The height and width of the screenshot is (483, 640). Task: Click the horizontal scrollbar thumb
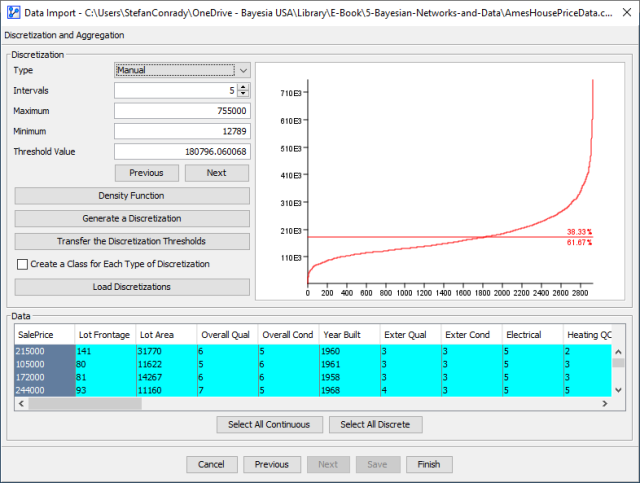85,403
